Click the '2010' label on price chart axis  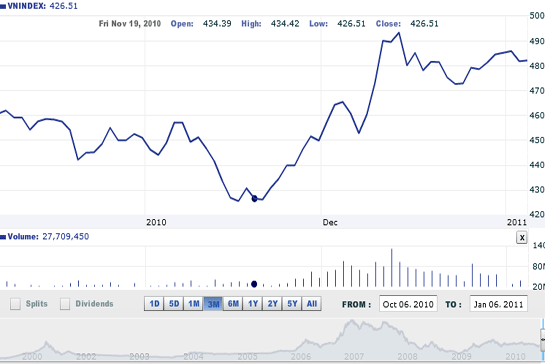click(x=156, y=222)
